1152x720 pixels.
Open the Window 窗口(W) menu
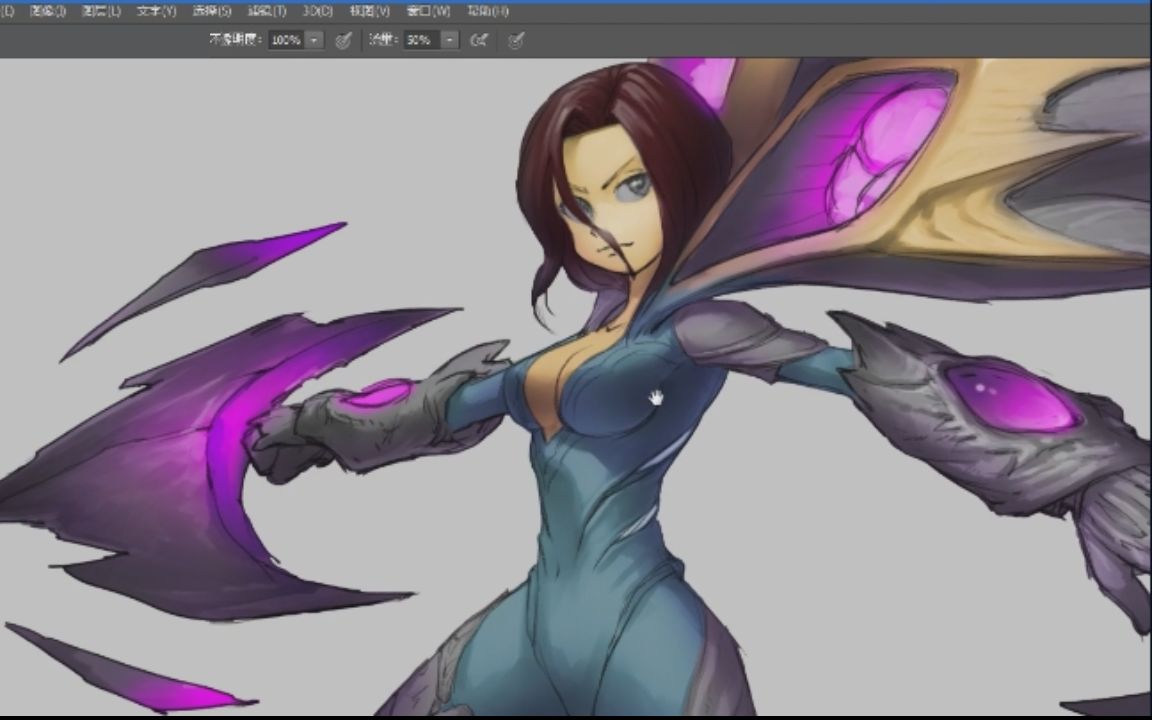click(428, 11)
